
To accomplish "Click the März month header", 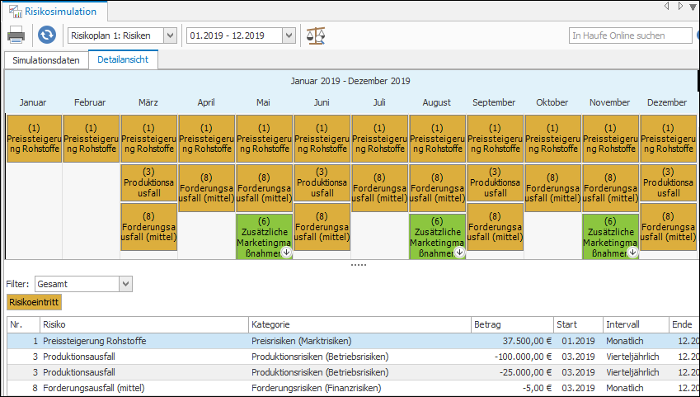I will tap(148, 103).
